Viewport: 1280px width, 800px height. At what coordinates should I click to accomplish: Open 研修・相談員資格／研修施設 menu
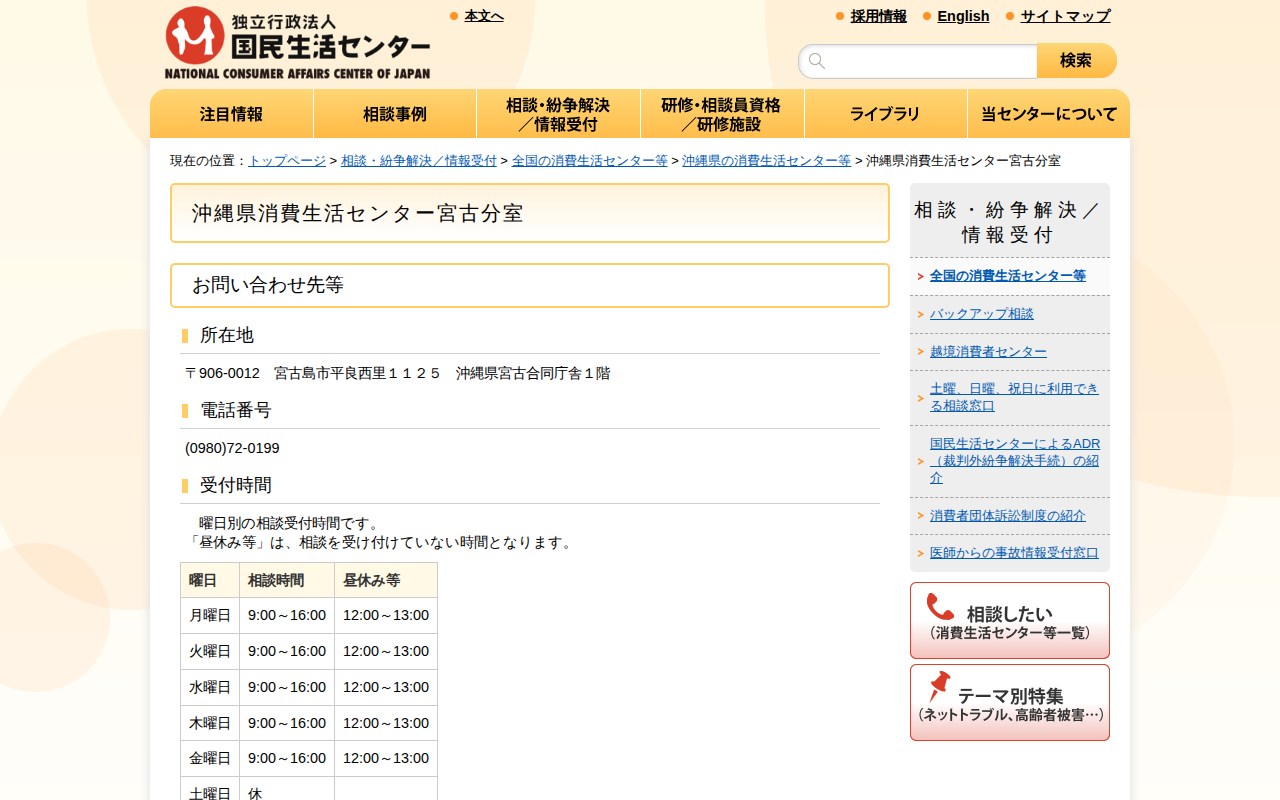(722, 113)
